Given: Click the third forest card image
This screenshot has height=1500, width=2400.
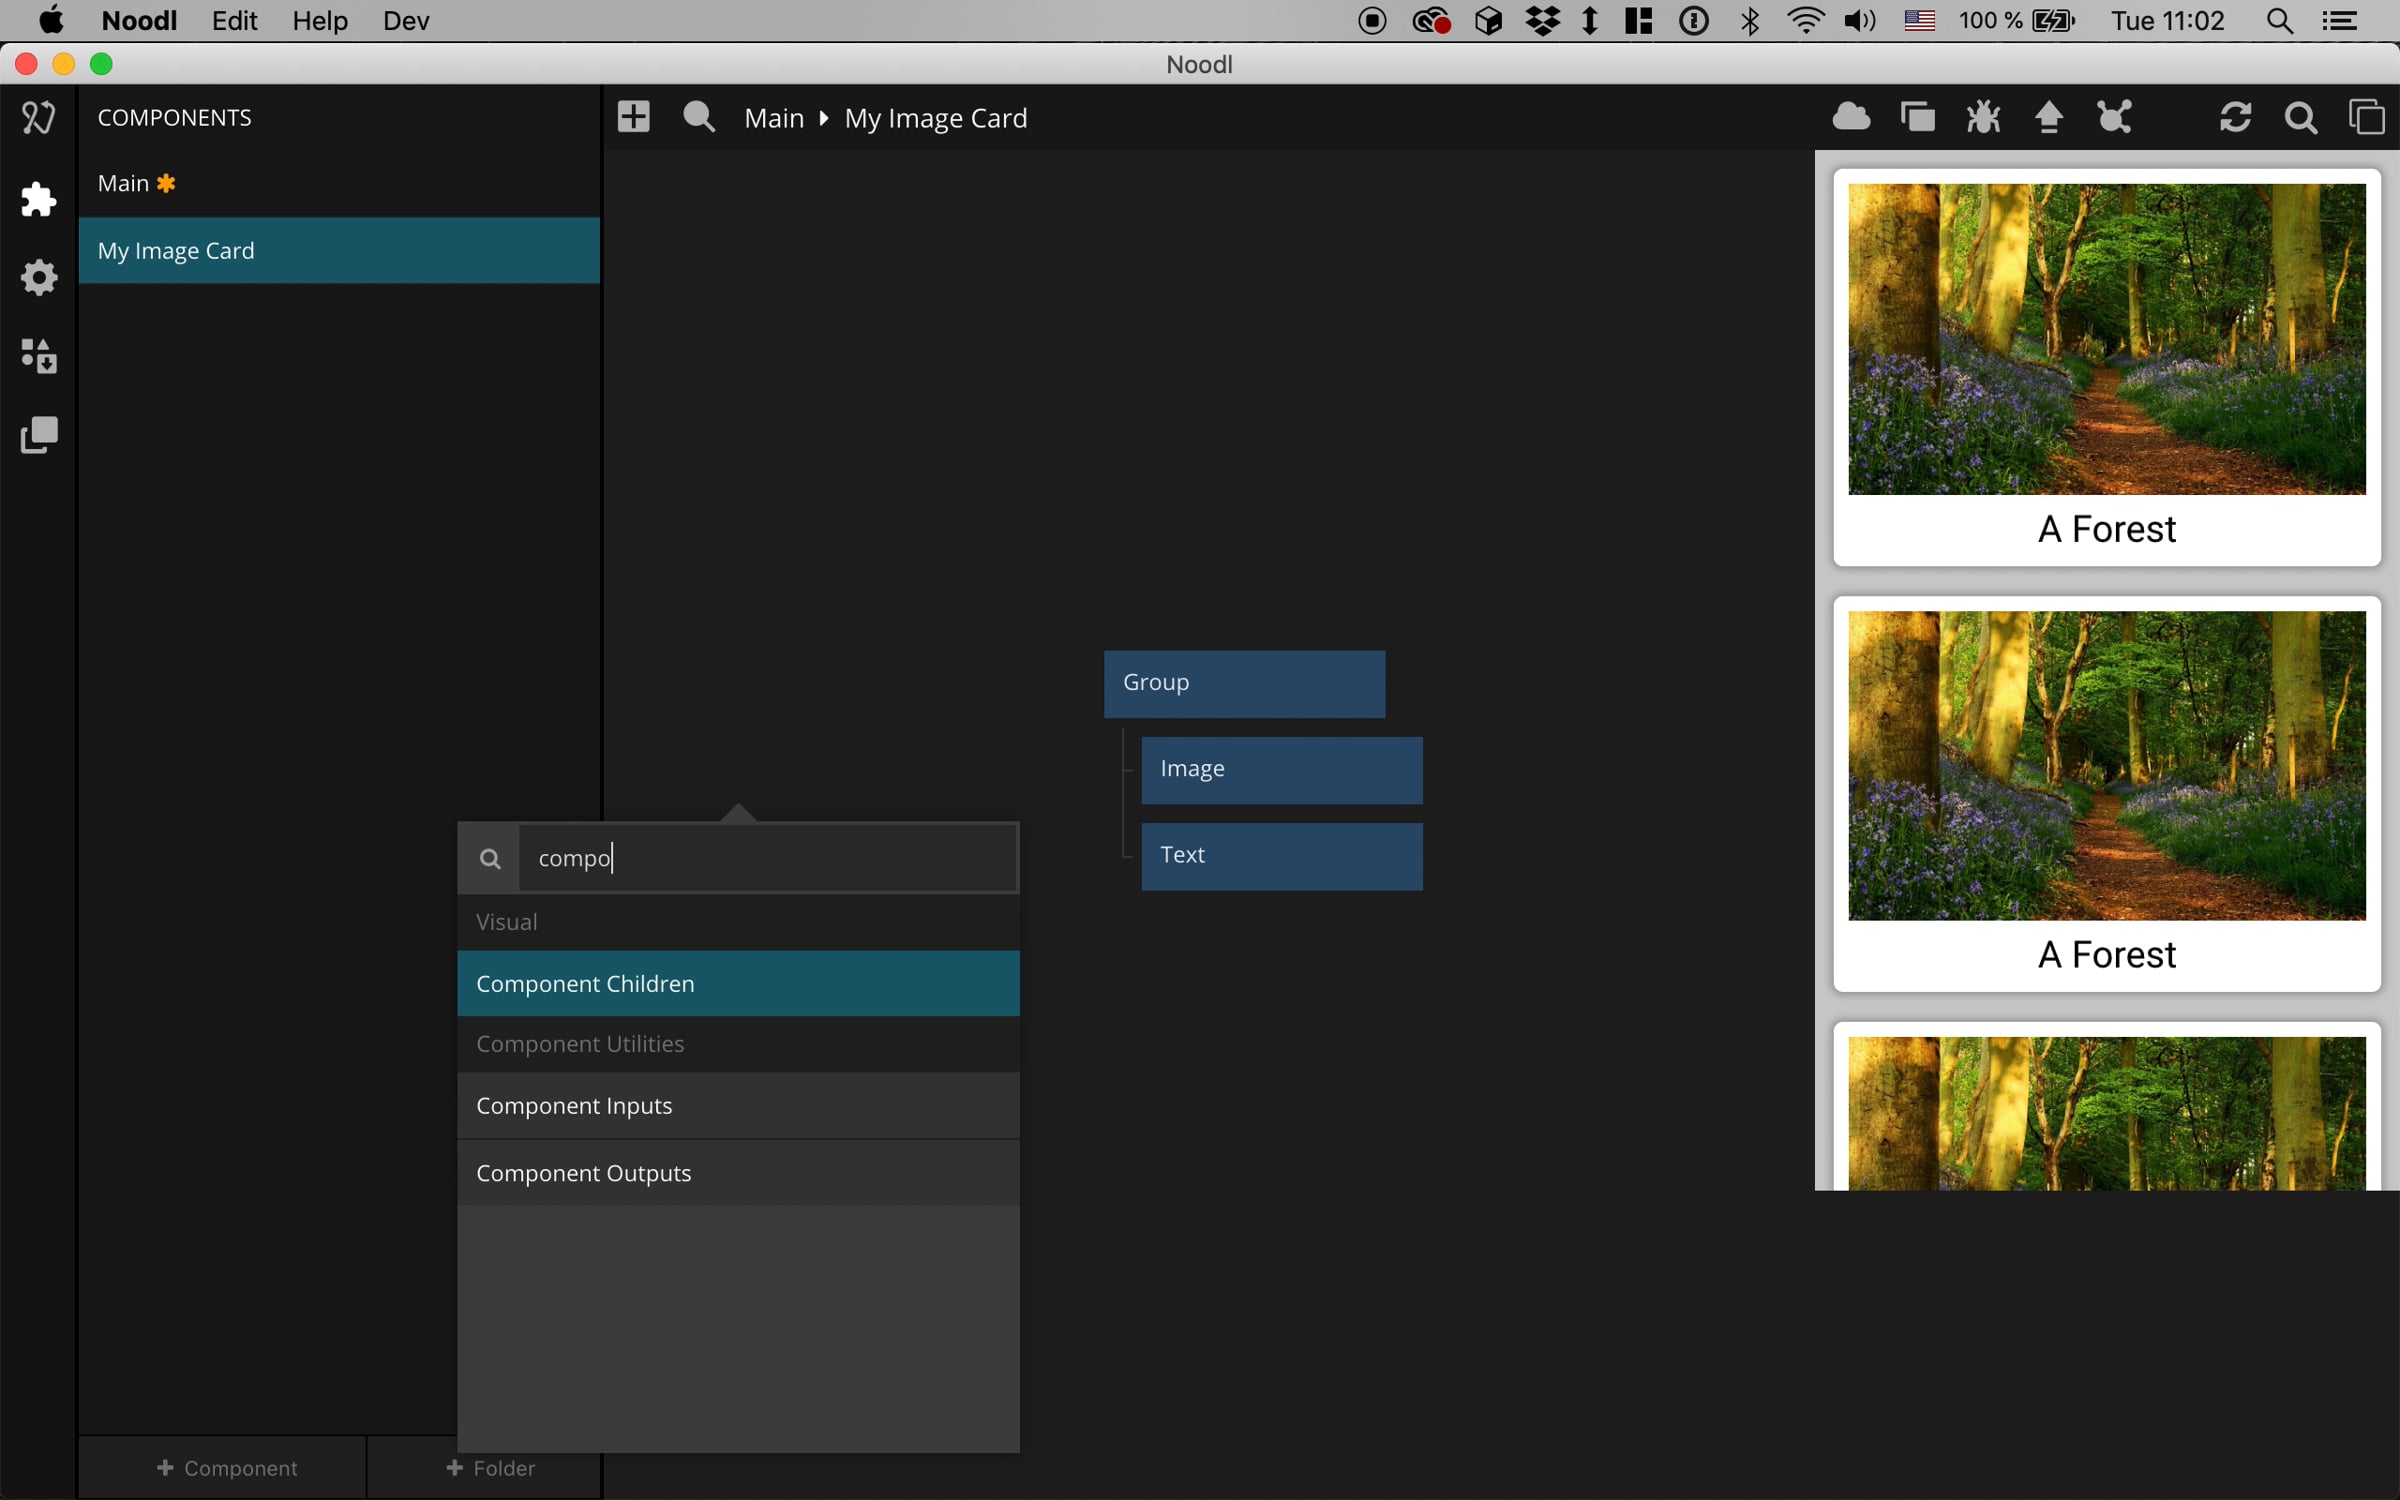Looking at the screenshot, I should [x=2107, y=1114].
